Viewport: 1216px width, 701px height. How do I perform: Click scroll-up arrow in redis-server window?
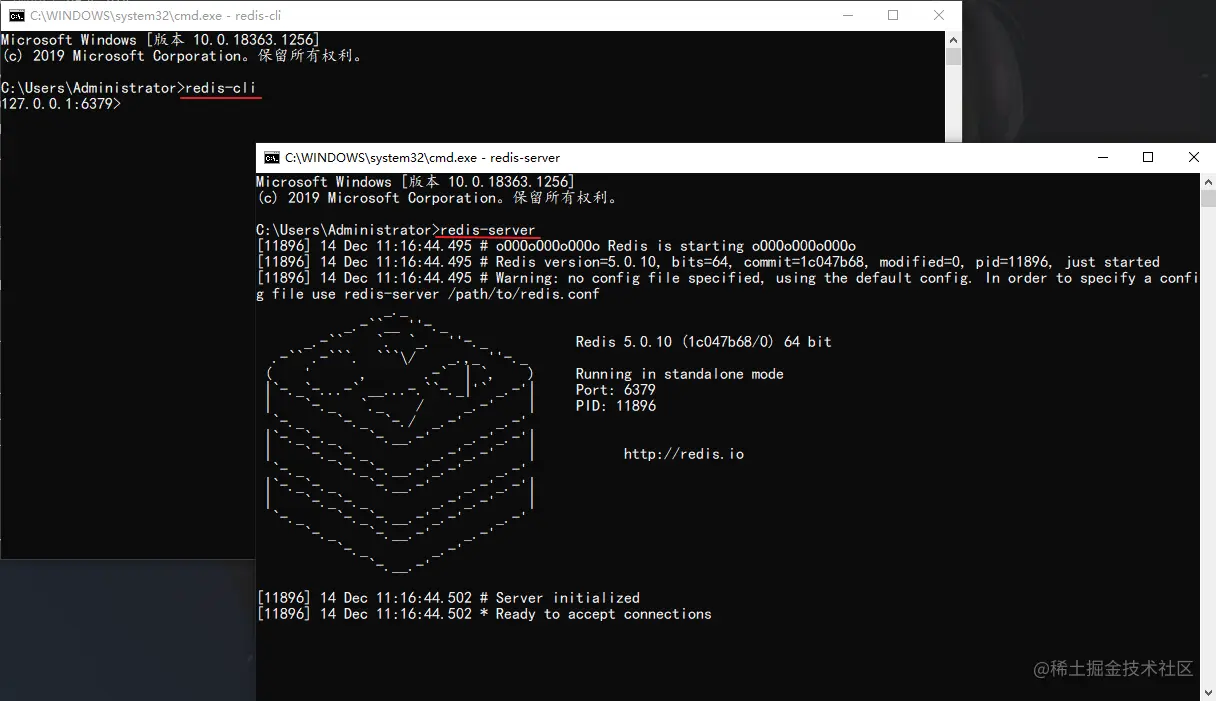pos(1208,182)
